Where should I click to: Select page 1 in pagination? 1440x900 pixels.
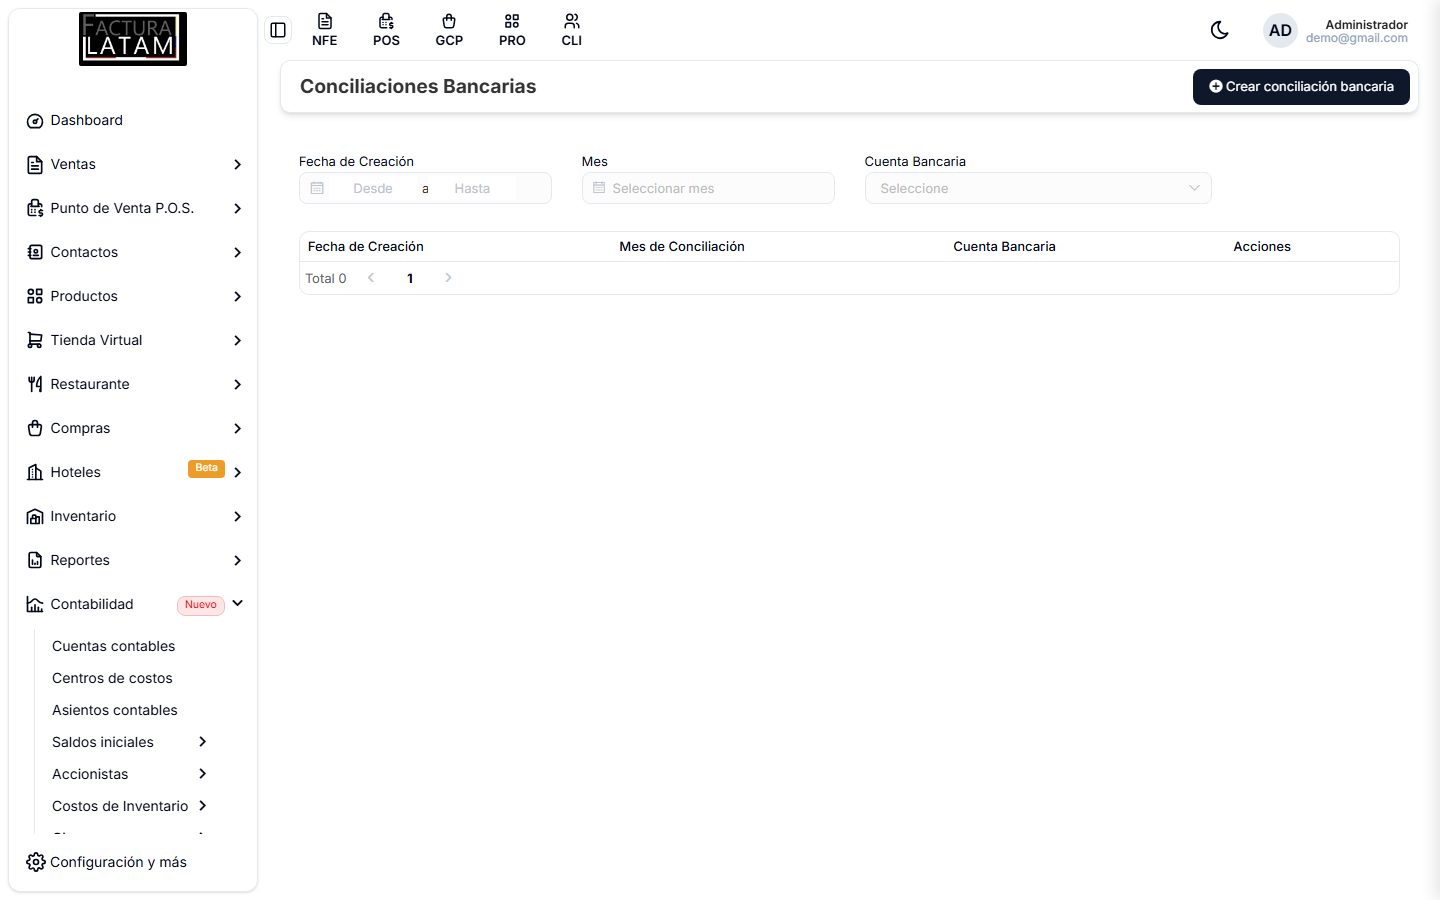pos(410,278)
